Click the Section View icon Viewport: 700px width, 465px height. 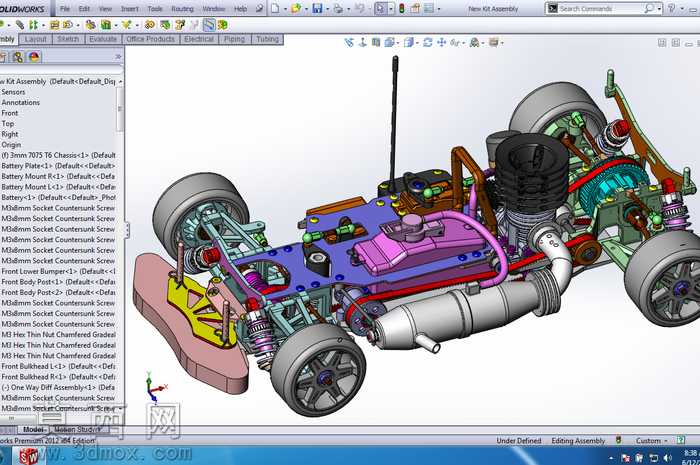pyautogui.click(x=376, y=42)
